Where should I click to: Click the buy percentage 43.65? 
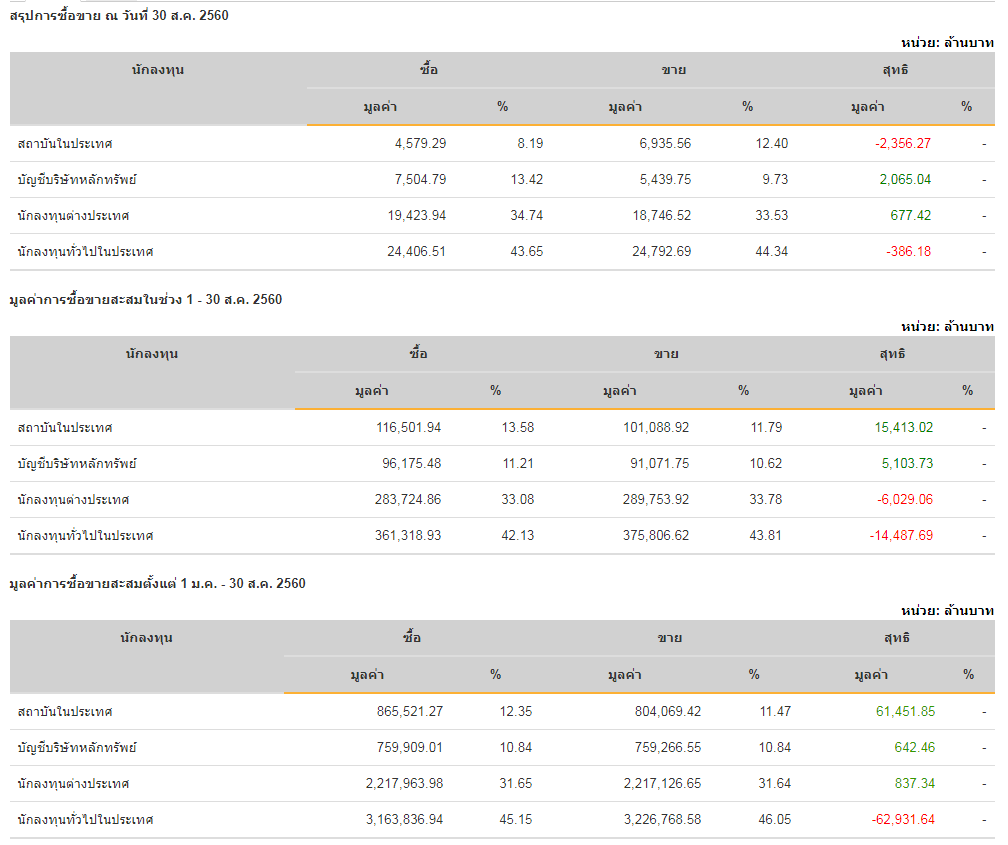(527, 251)
